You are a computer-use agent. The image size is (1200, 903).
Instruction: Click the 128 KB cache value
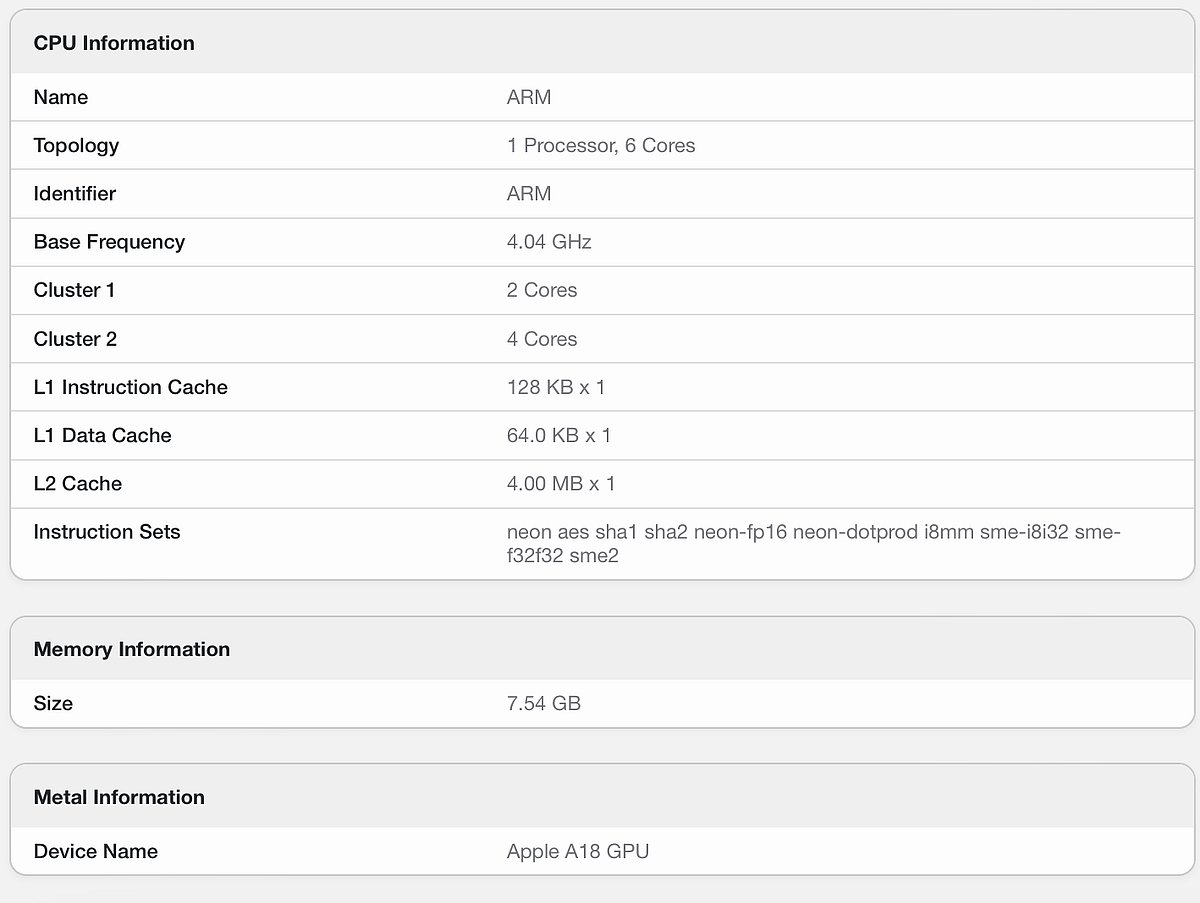point(545,387)
